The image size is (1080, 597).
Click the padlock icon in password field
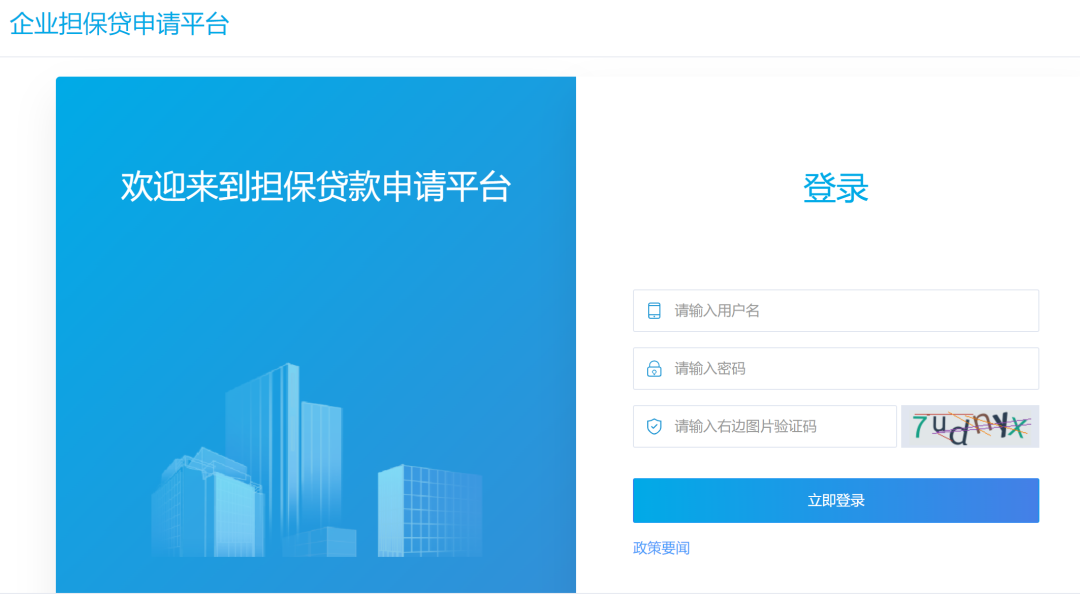click(654, 369)
